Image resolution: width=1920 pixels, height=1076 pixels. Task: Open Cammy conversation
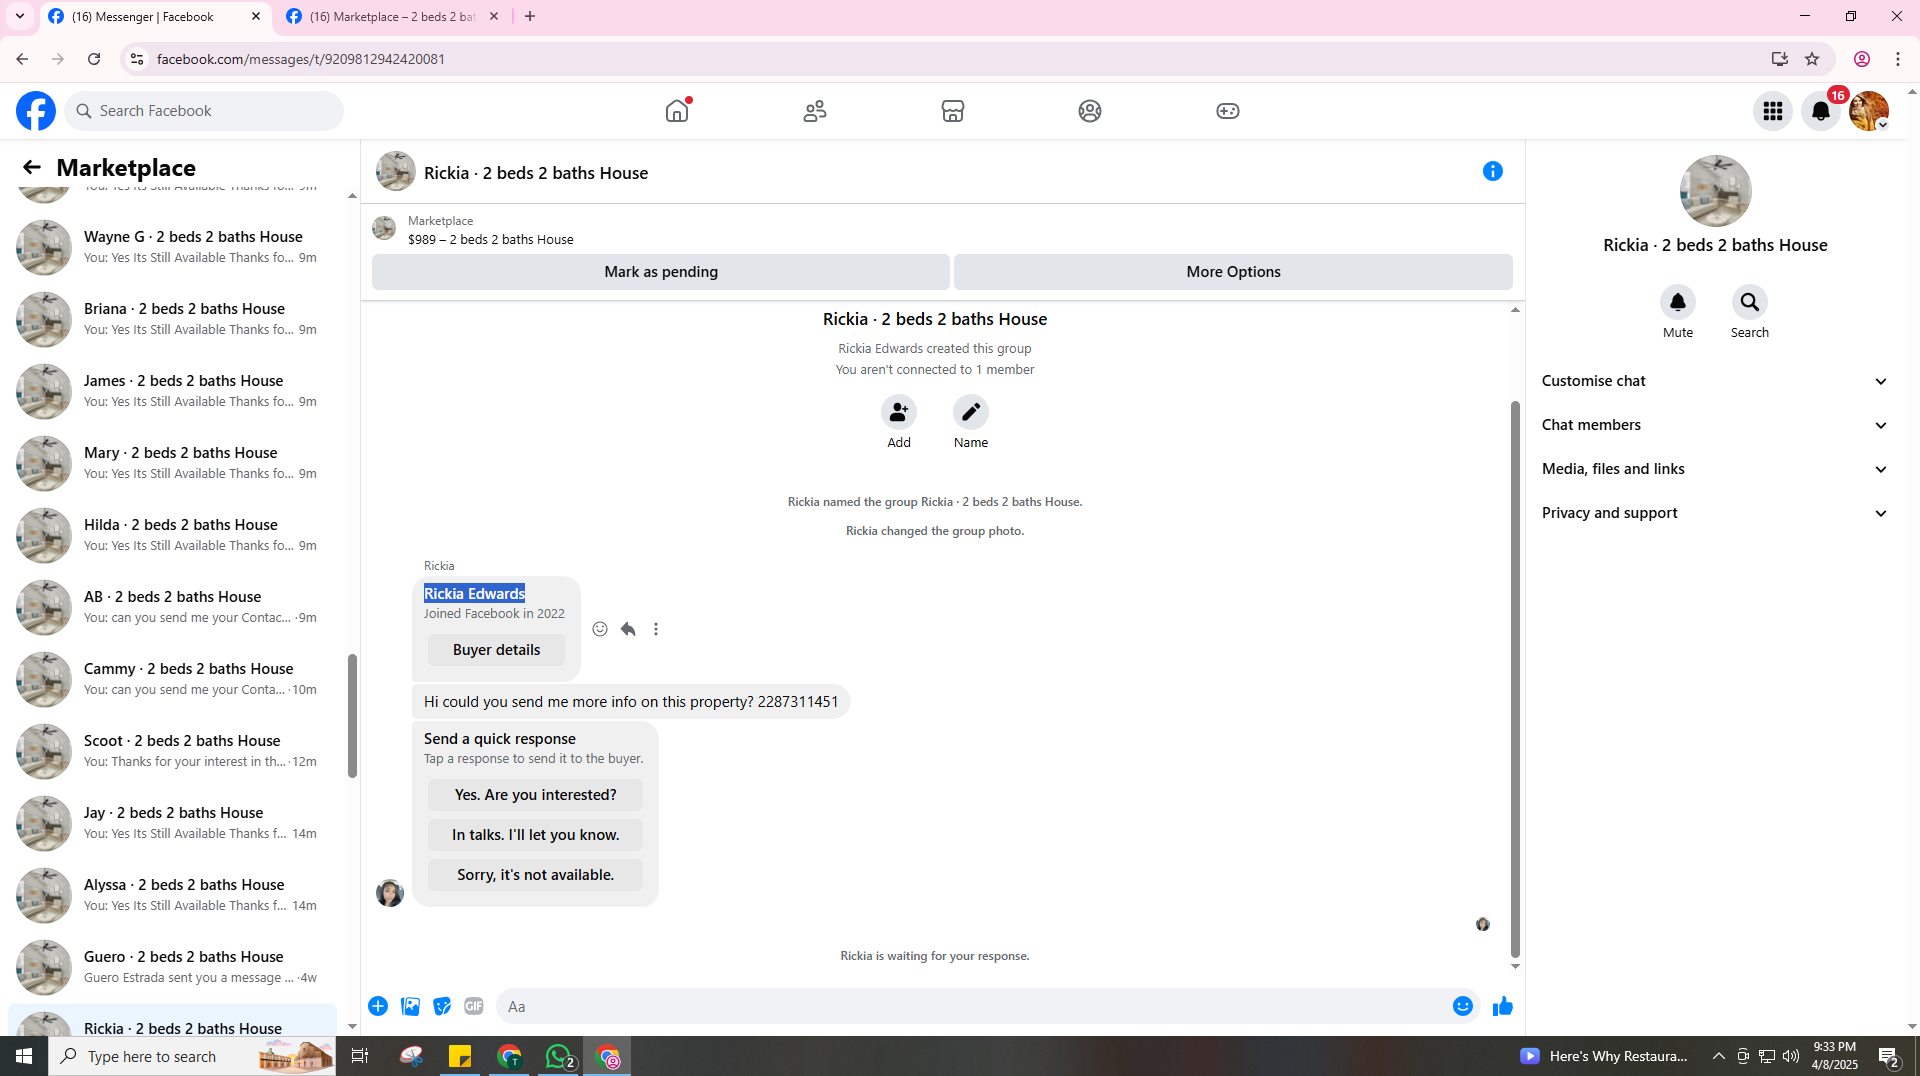pyautogui.click(x=172, y=679)
